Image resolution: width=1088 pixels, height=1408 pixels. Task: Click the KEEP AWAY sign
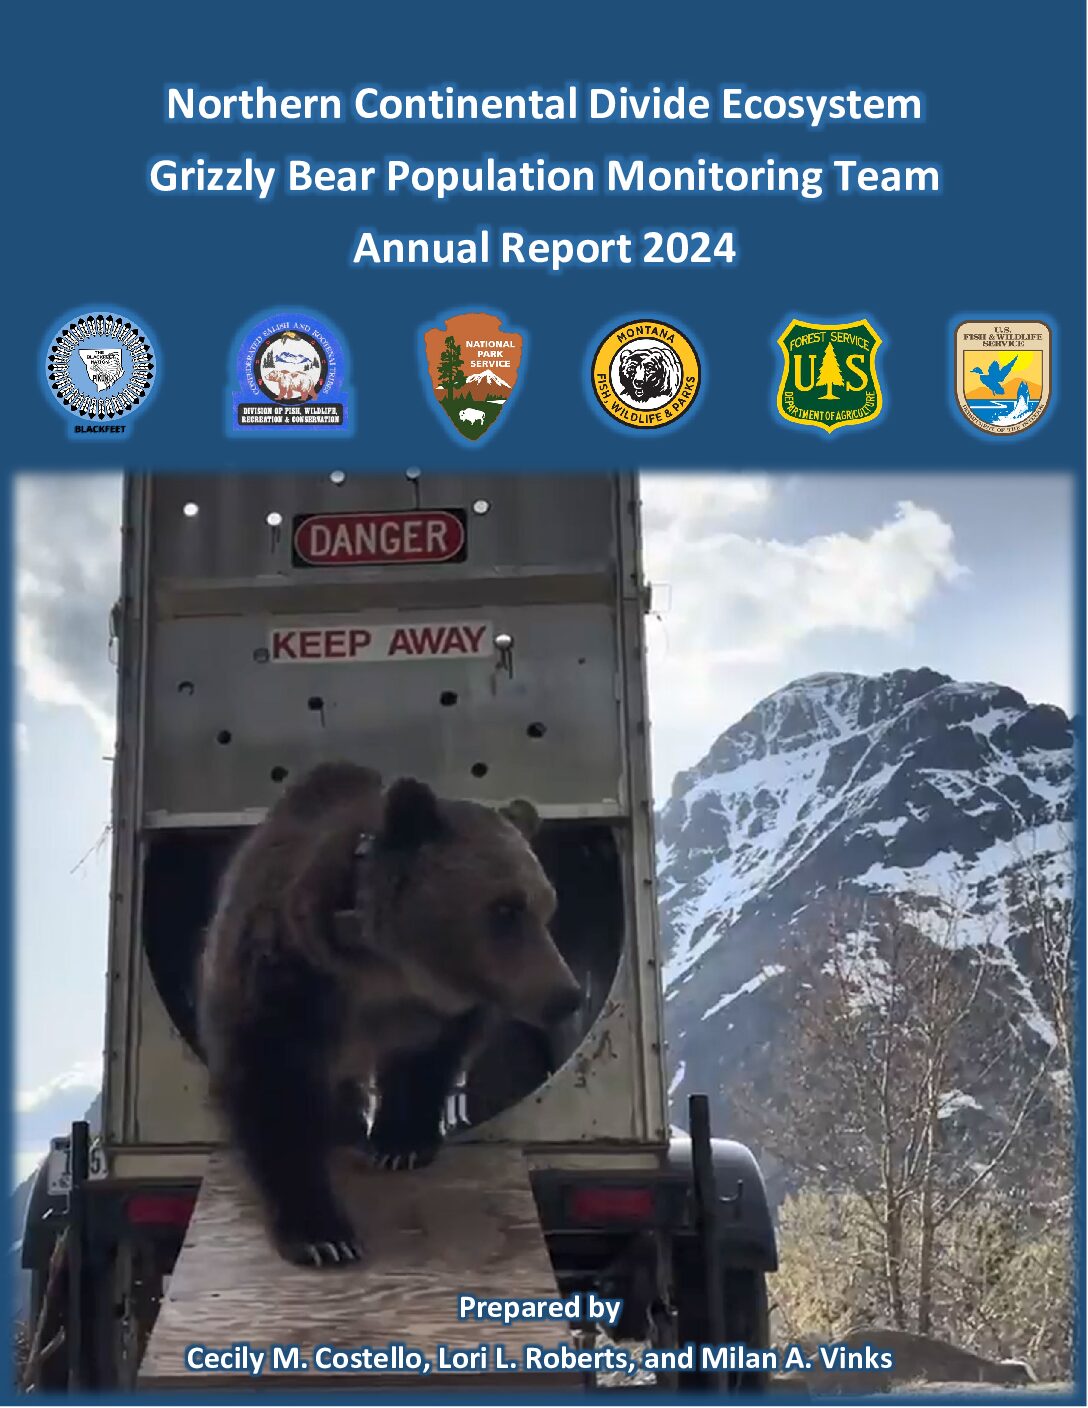click(379, 643)
